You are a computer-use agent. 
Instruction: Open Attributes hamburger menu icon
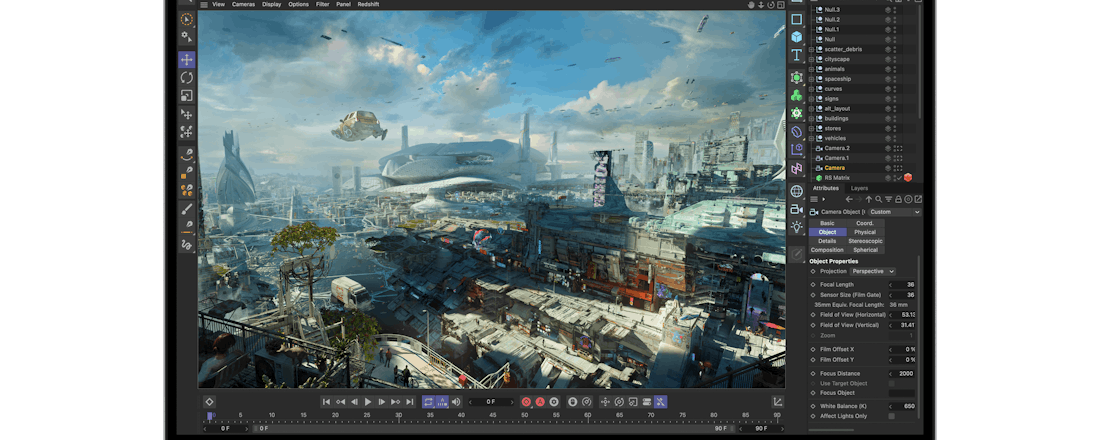pyautogui.click(x=814, y=199)
